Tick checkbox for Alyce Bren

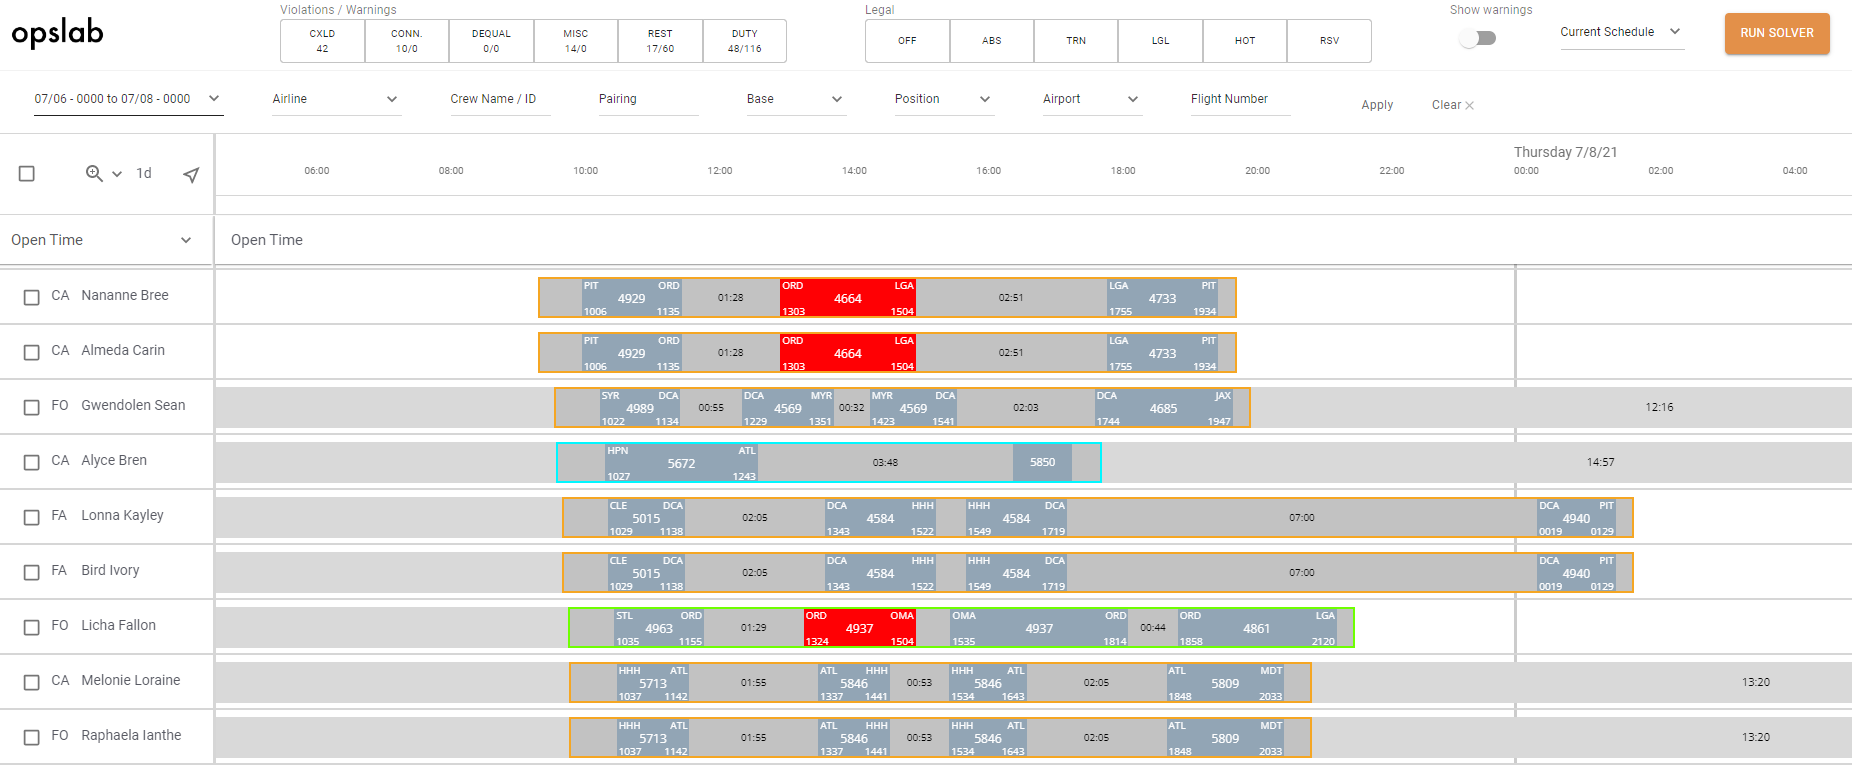(32, 462)
